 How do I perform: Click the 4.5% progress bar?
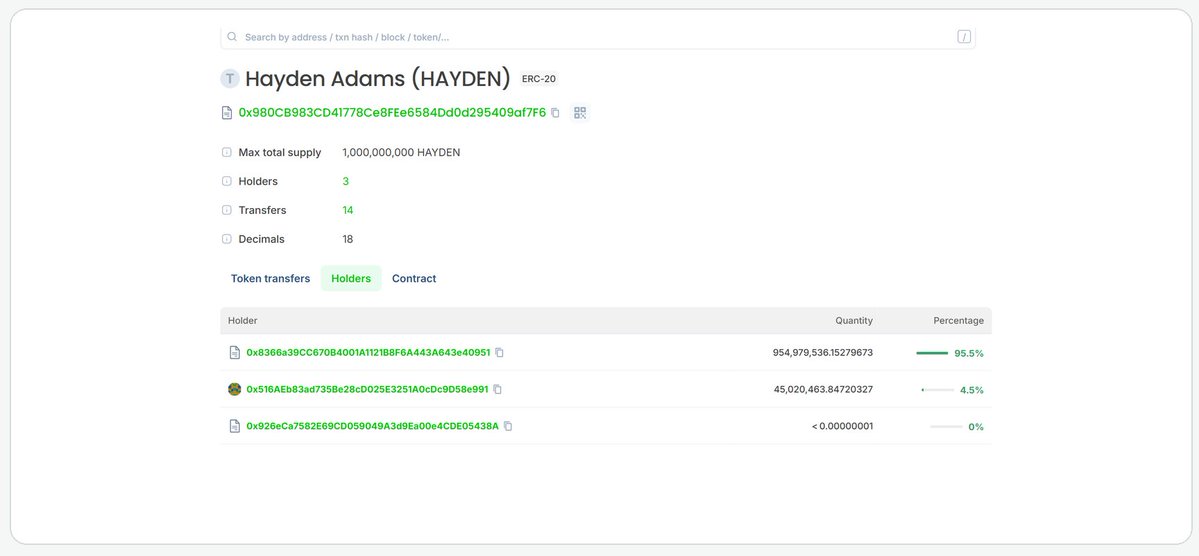tap(938, 390)
